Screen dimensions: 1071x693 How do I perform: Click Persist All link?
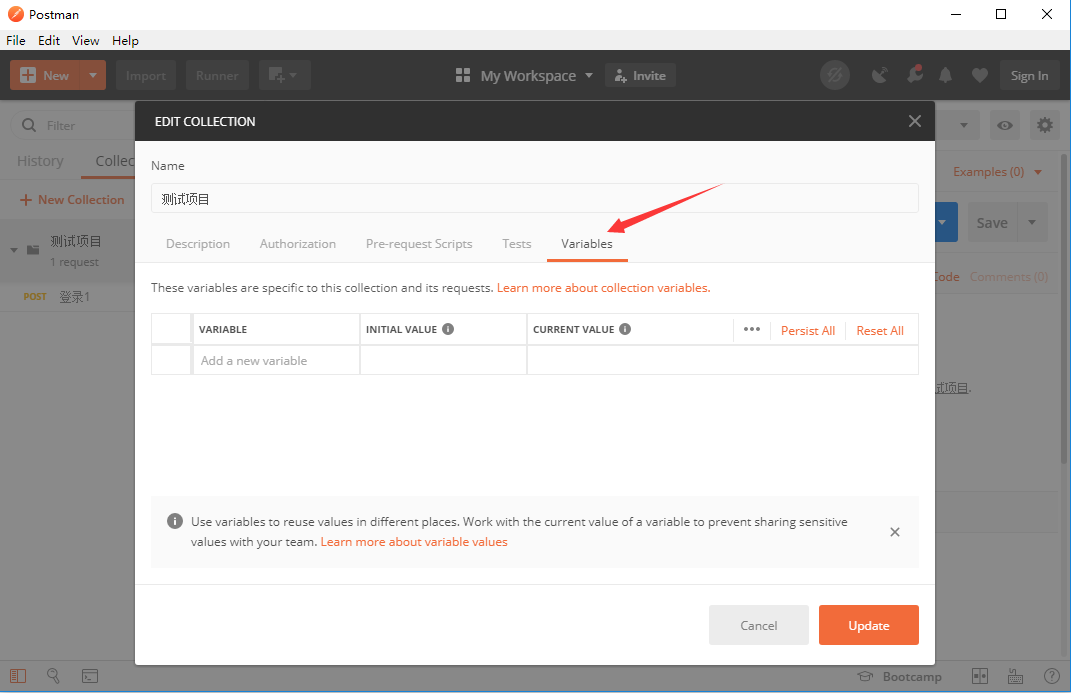tap(807, 330)
